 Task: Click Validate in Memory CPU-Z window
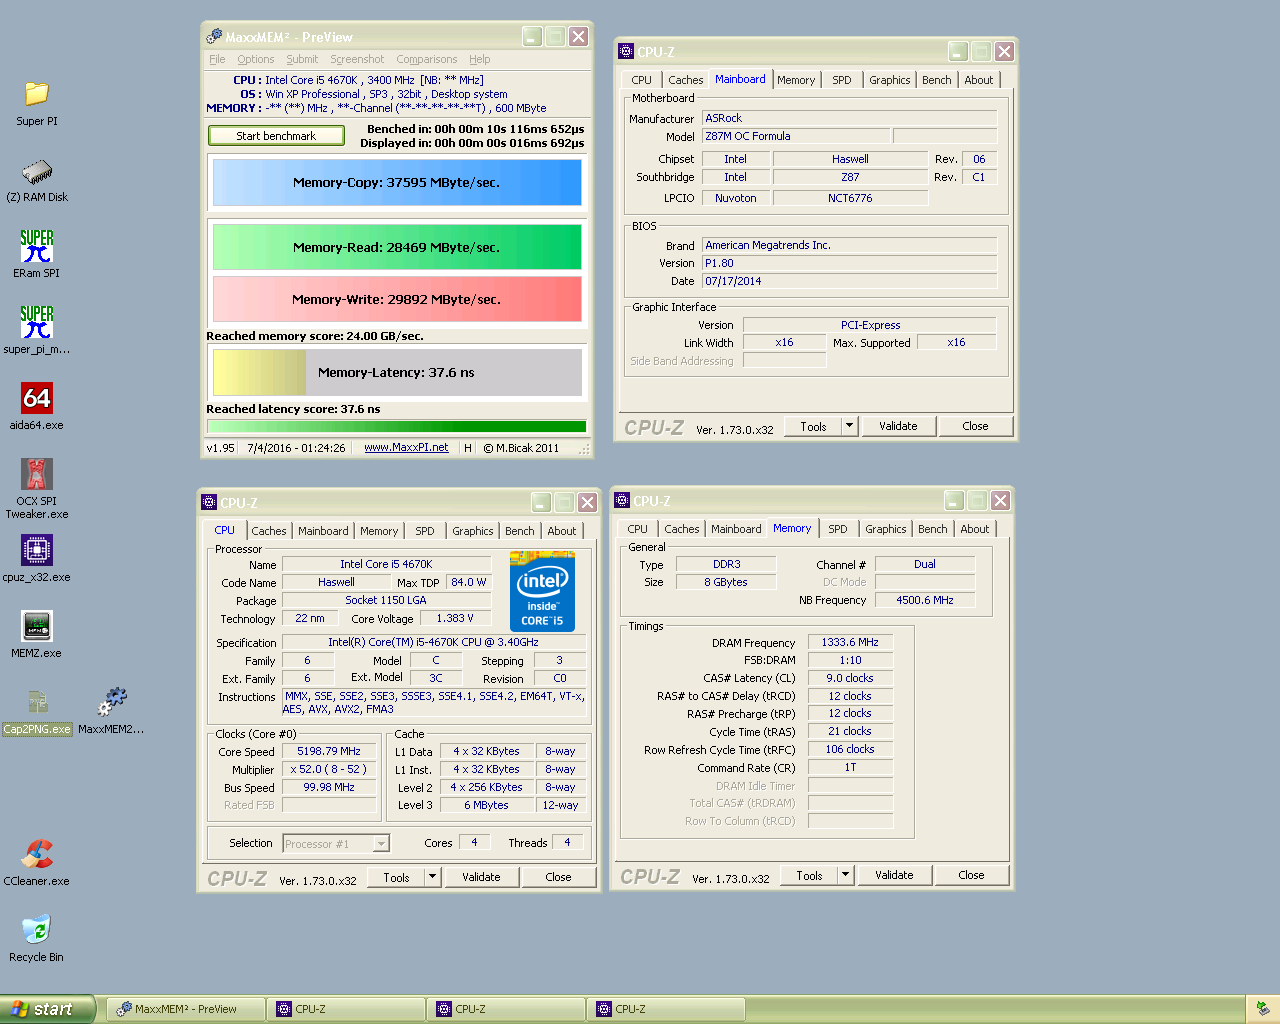[894, 875]
